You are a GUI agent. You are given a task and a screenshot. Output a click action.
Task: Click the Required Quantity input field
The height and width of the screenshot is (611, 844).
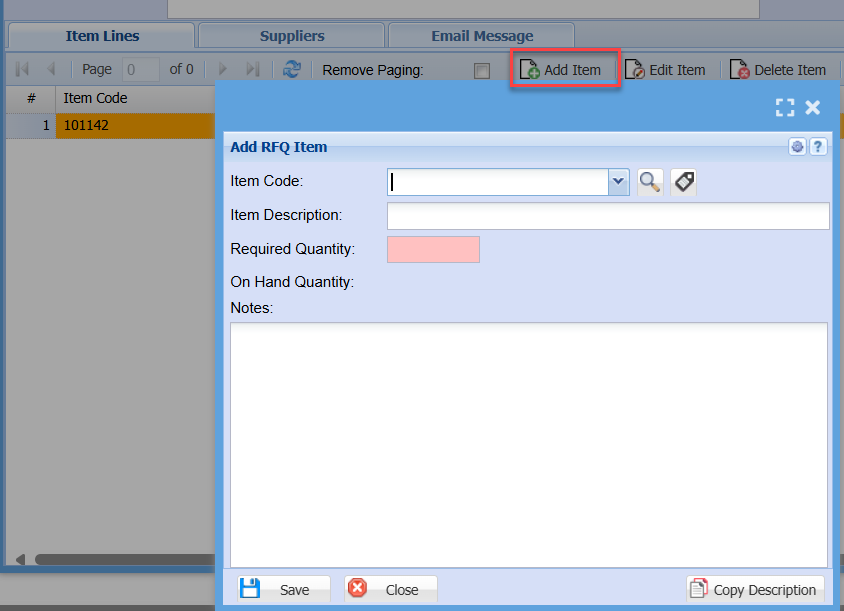tap(433, 249)
